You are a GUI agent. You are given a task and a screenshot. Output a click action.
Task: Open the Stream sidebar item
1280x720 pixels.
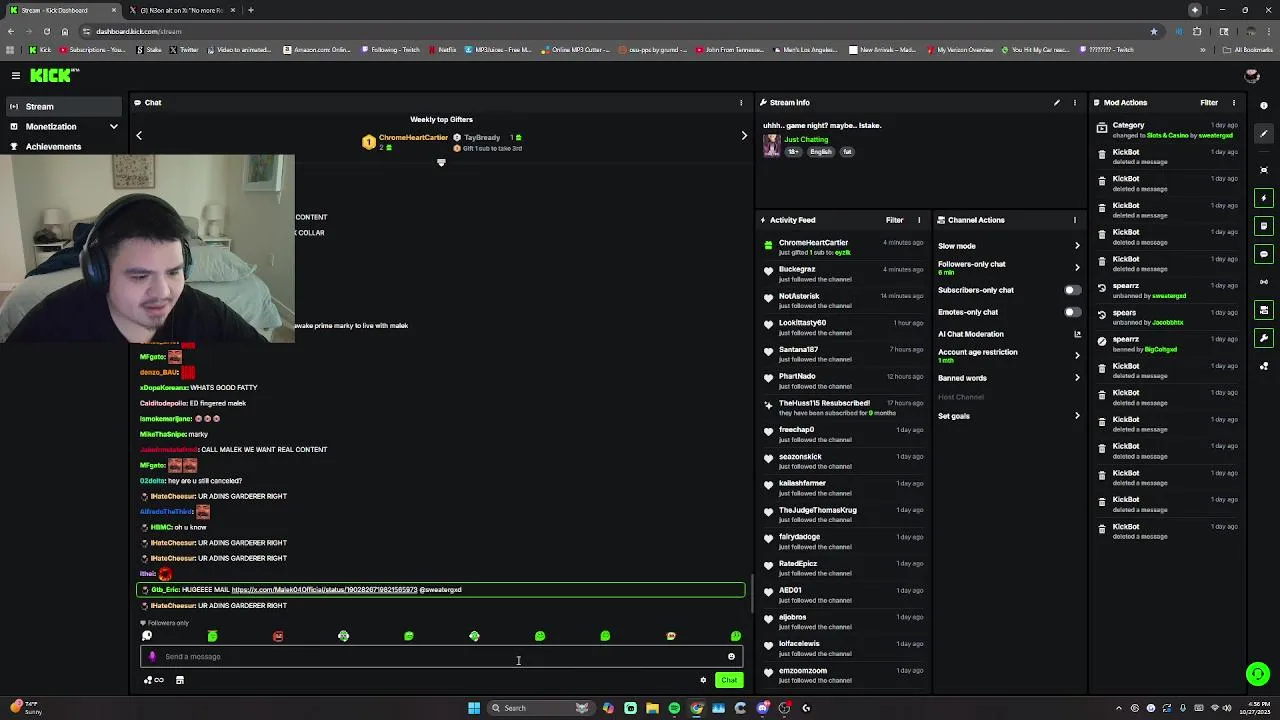coord(62,106)
